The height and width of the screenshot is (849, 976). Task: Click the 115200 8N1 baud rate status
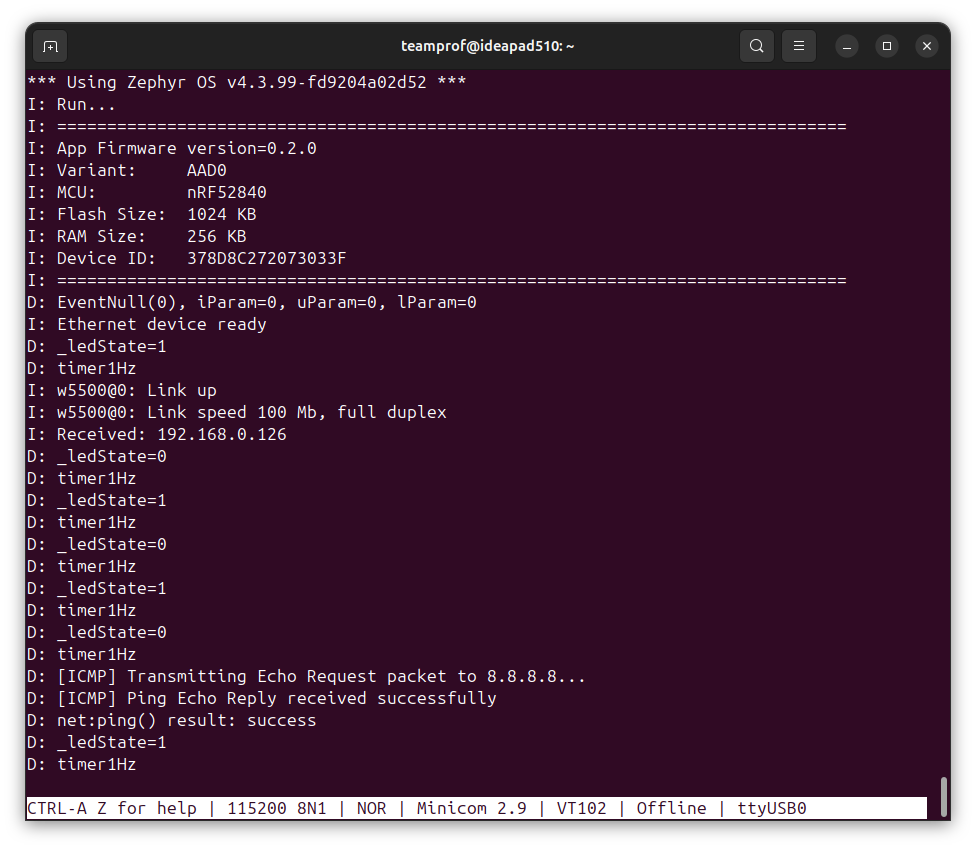point(276,808)
